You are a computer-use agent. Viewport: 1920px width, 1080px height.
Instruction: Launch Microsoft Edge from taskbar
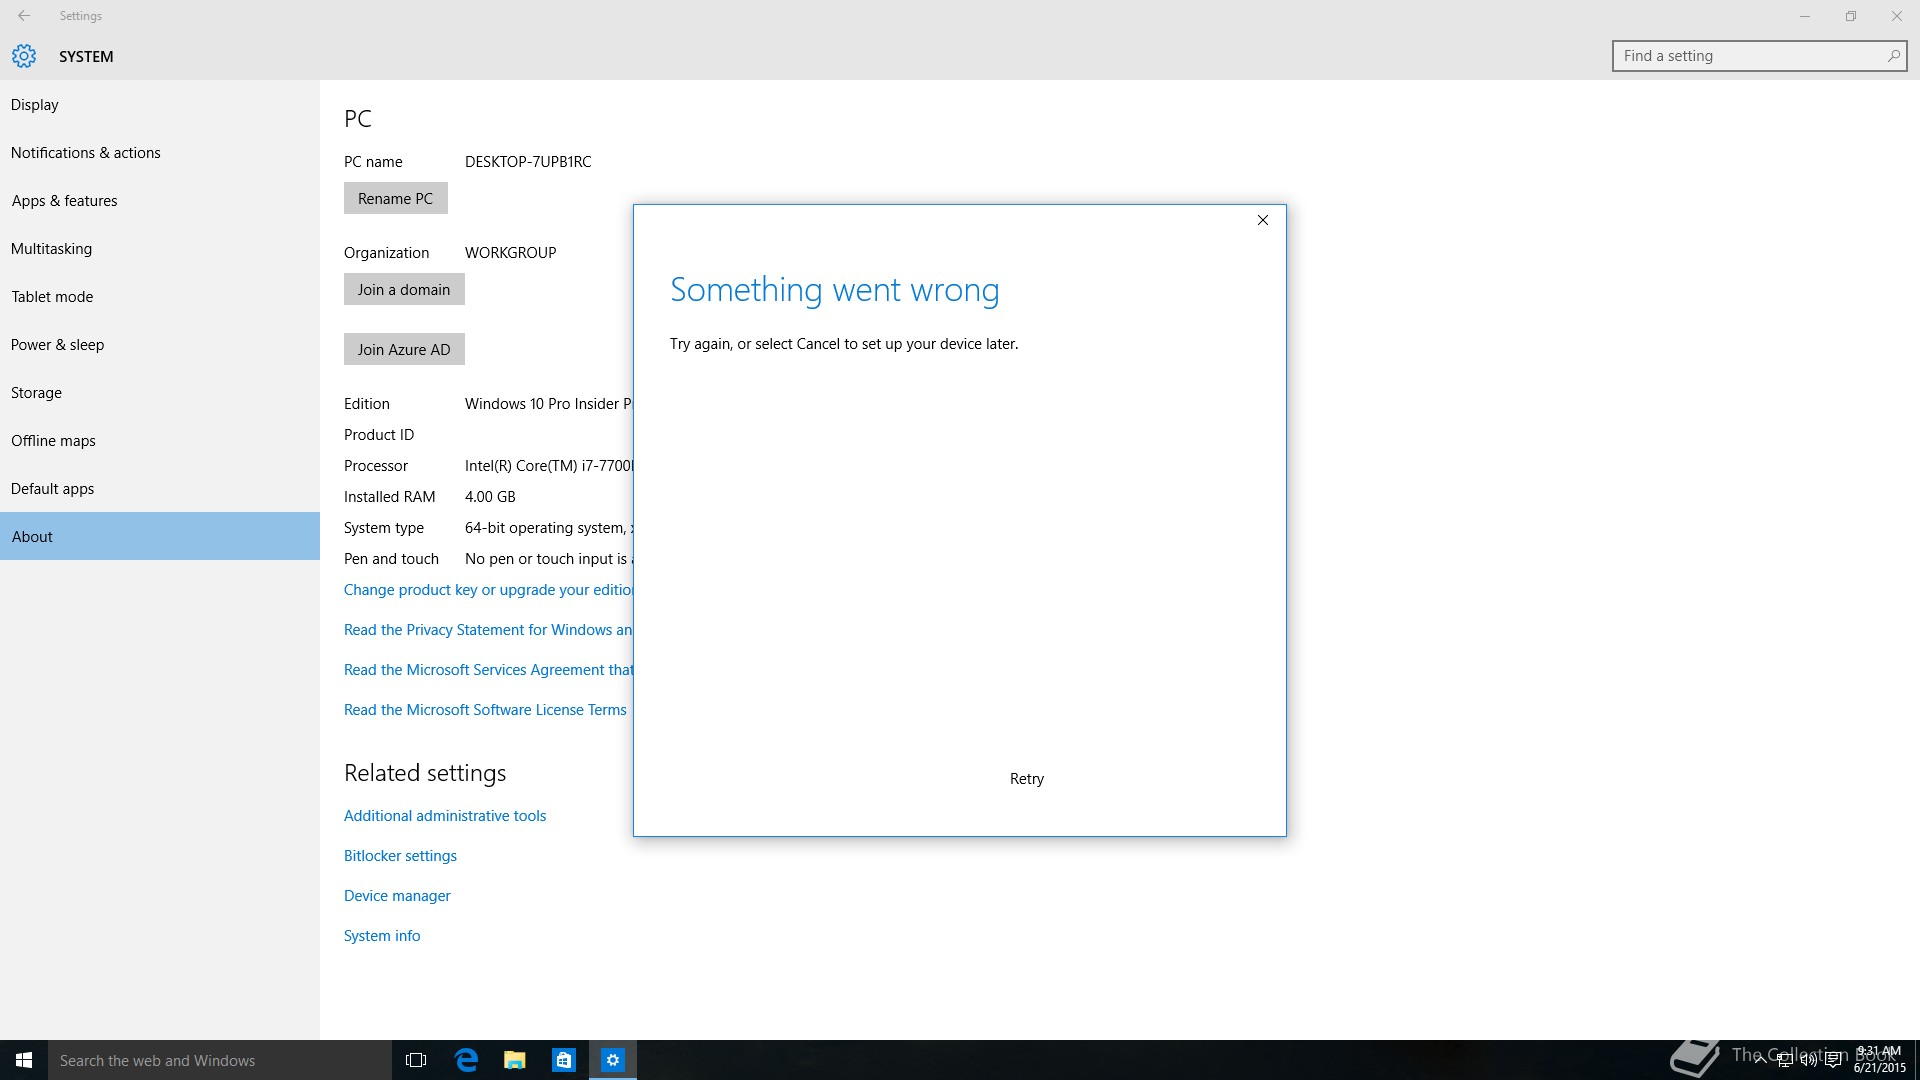(466, 1060)
